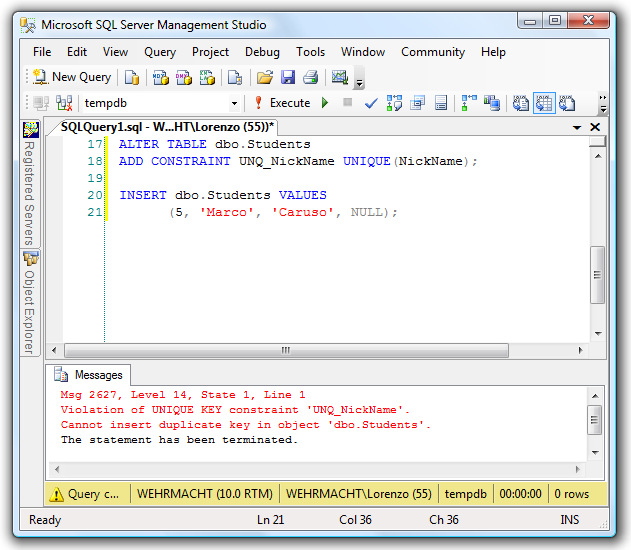This screenshot has width=631, height=550.
Task: Select Results to File icon
Action: (x=567, y=103)
